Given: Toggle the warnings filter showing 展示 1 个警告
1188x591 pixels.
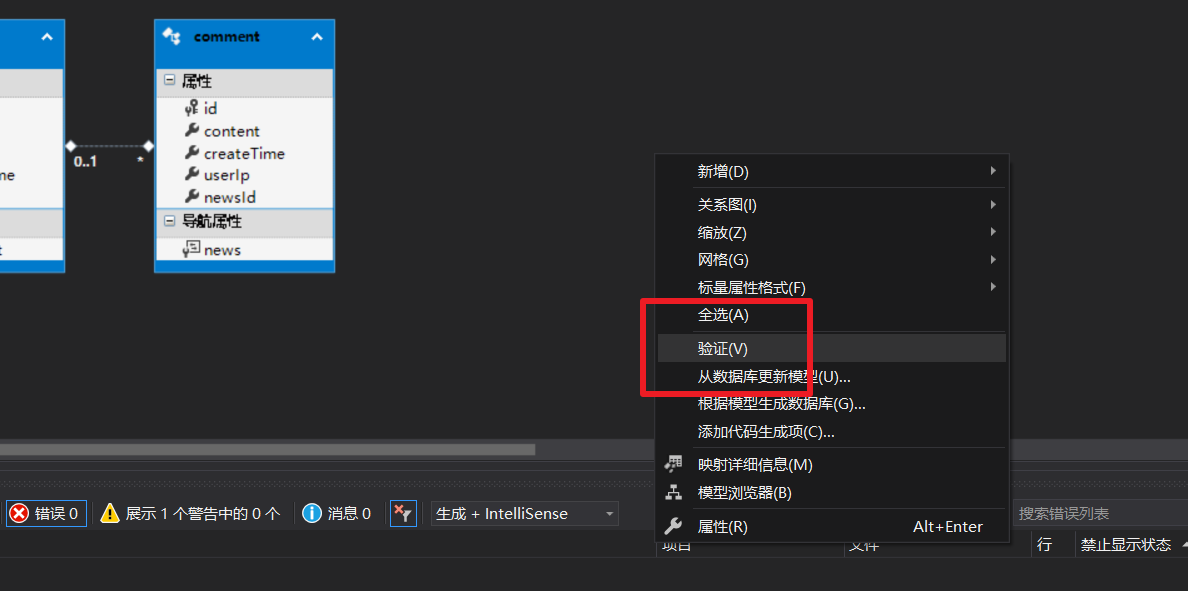Looking at the screenshot, I should coord(190,513).
